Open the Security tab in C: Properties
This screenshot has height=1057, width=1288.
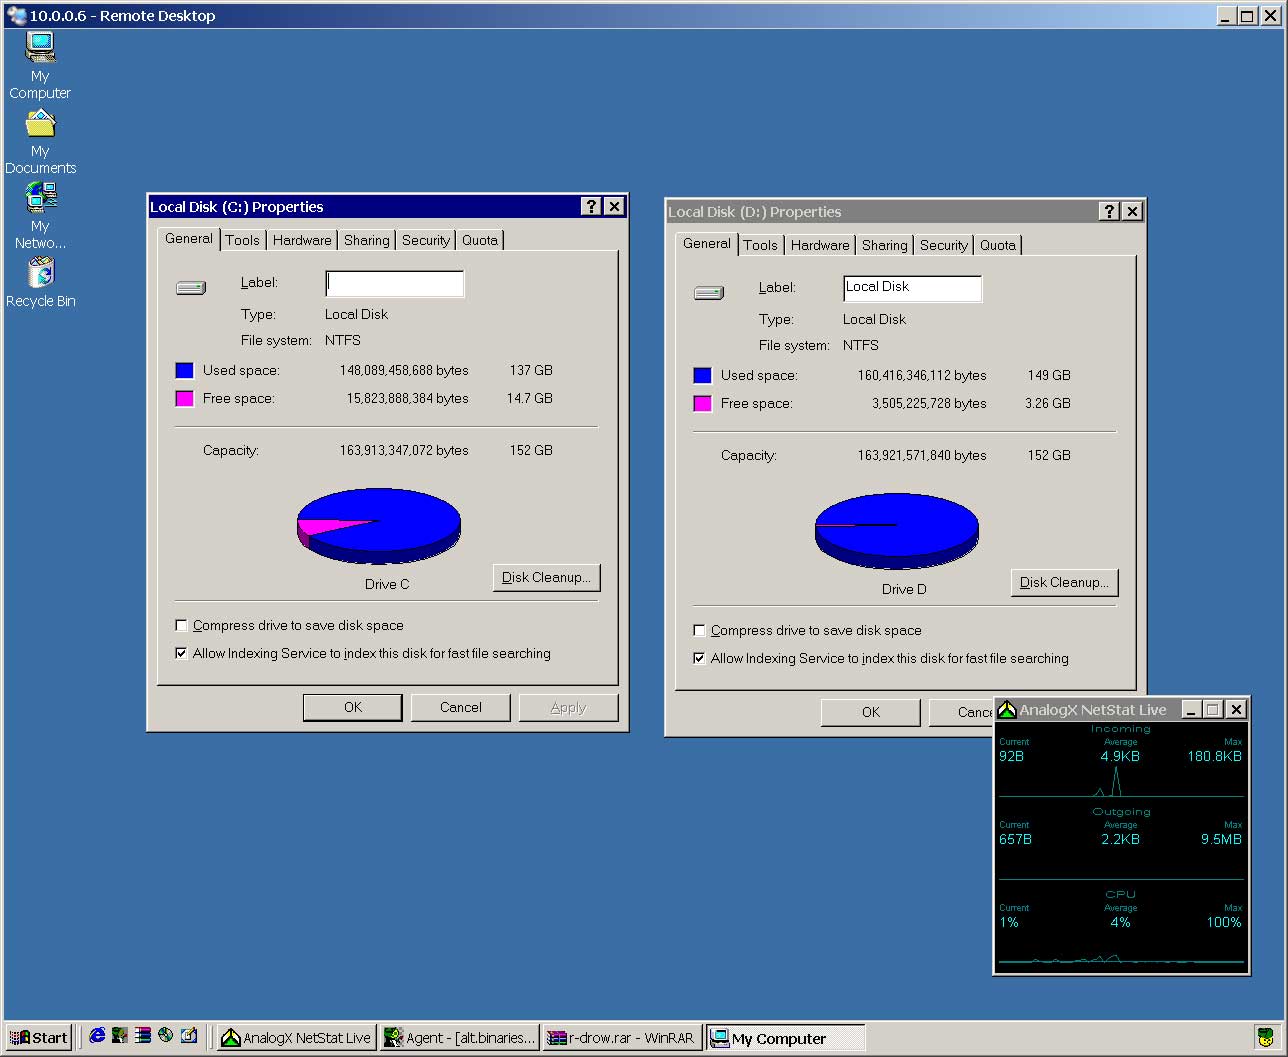(x=425, y=240)
